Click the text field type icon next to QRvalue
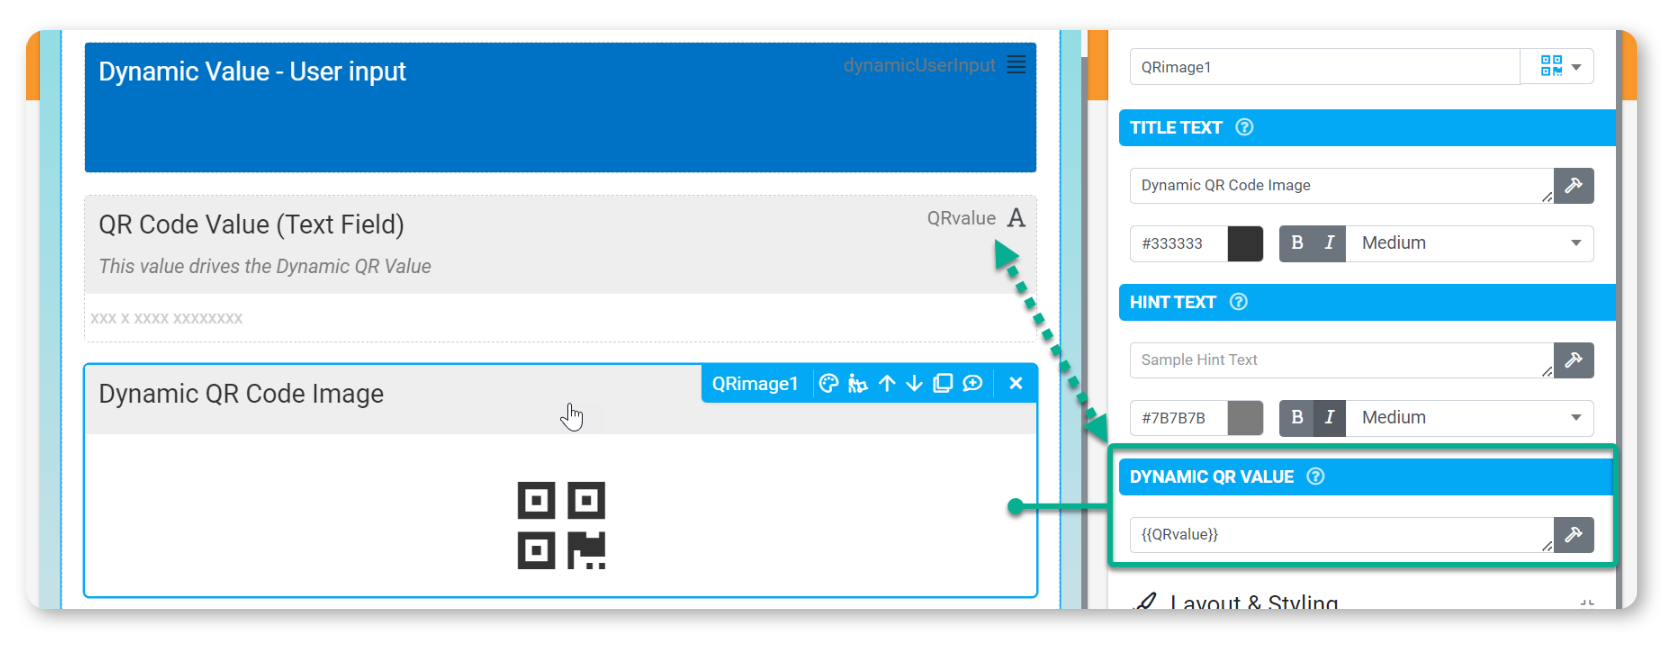1670x646 pixels. coord(1016,218)
